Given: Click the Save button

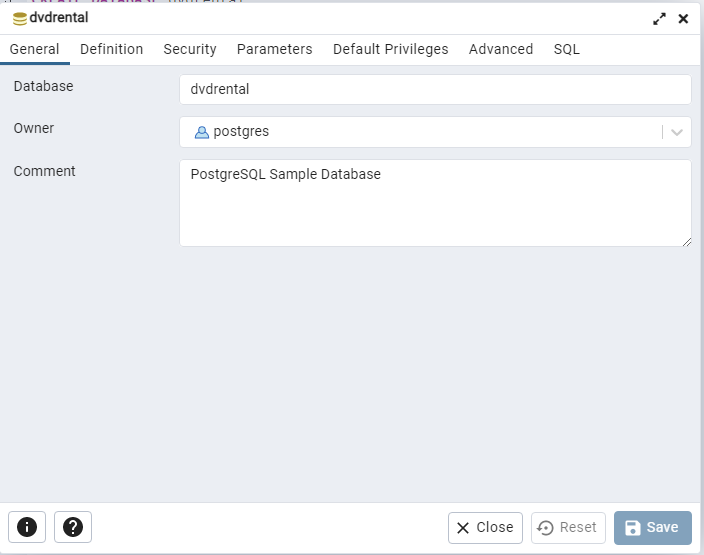Looking at the screenshot, I should (x=652, y=528).
